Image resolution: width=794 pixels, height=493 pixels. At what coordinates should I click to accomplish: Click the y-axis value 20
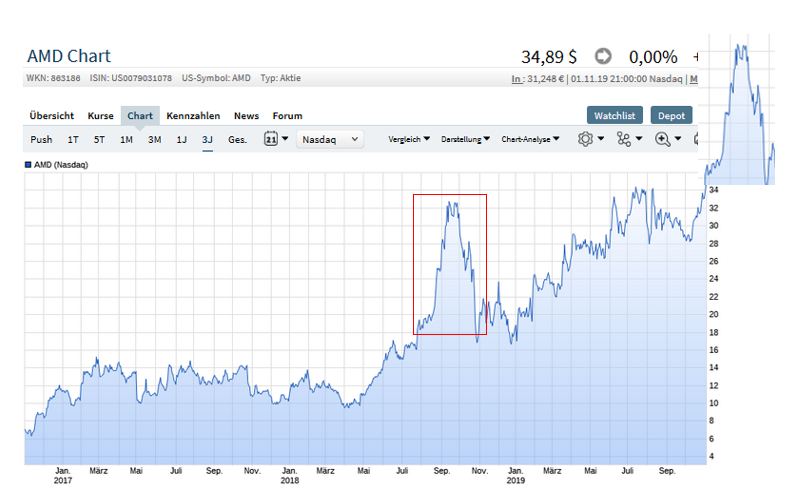coord(713,314)
